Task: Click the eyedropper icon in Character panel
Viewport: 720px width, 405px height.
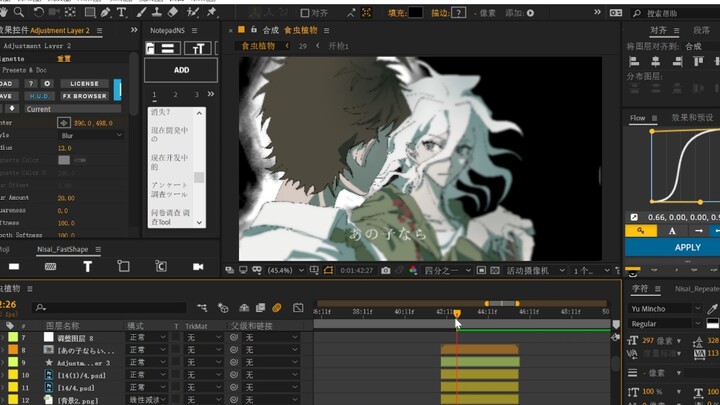Action: click(713, 309)
